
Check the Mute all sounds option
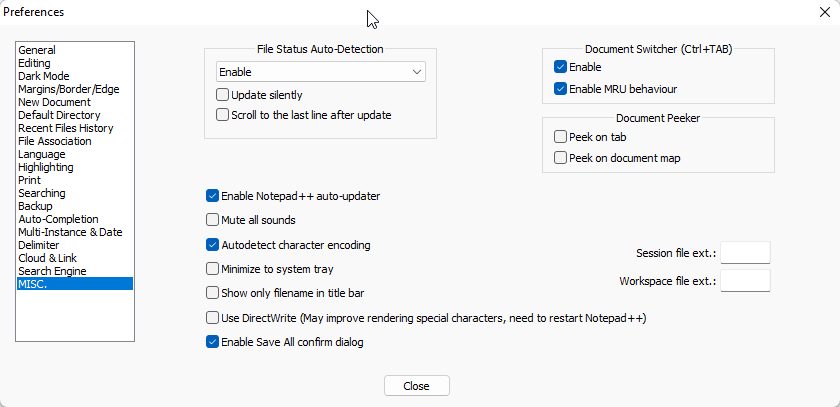pos(212,220)
